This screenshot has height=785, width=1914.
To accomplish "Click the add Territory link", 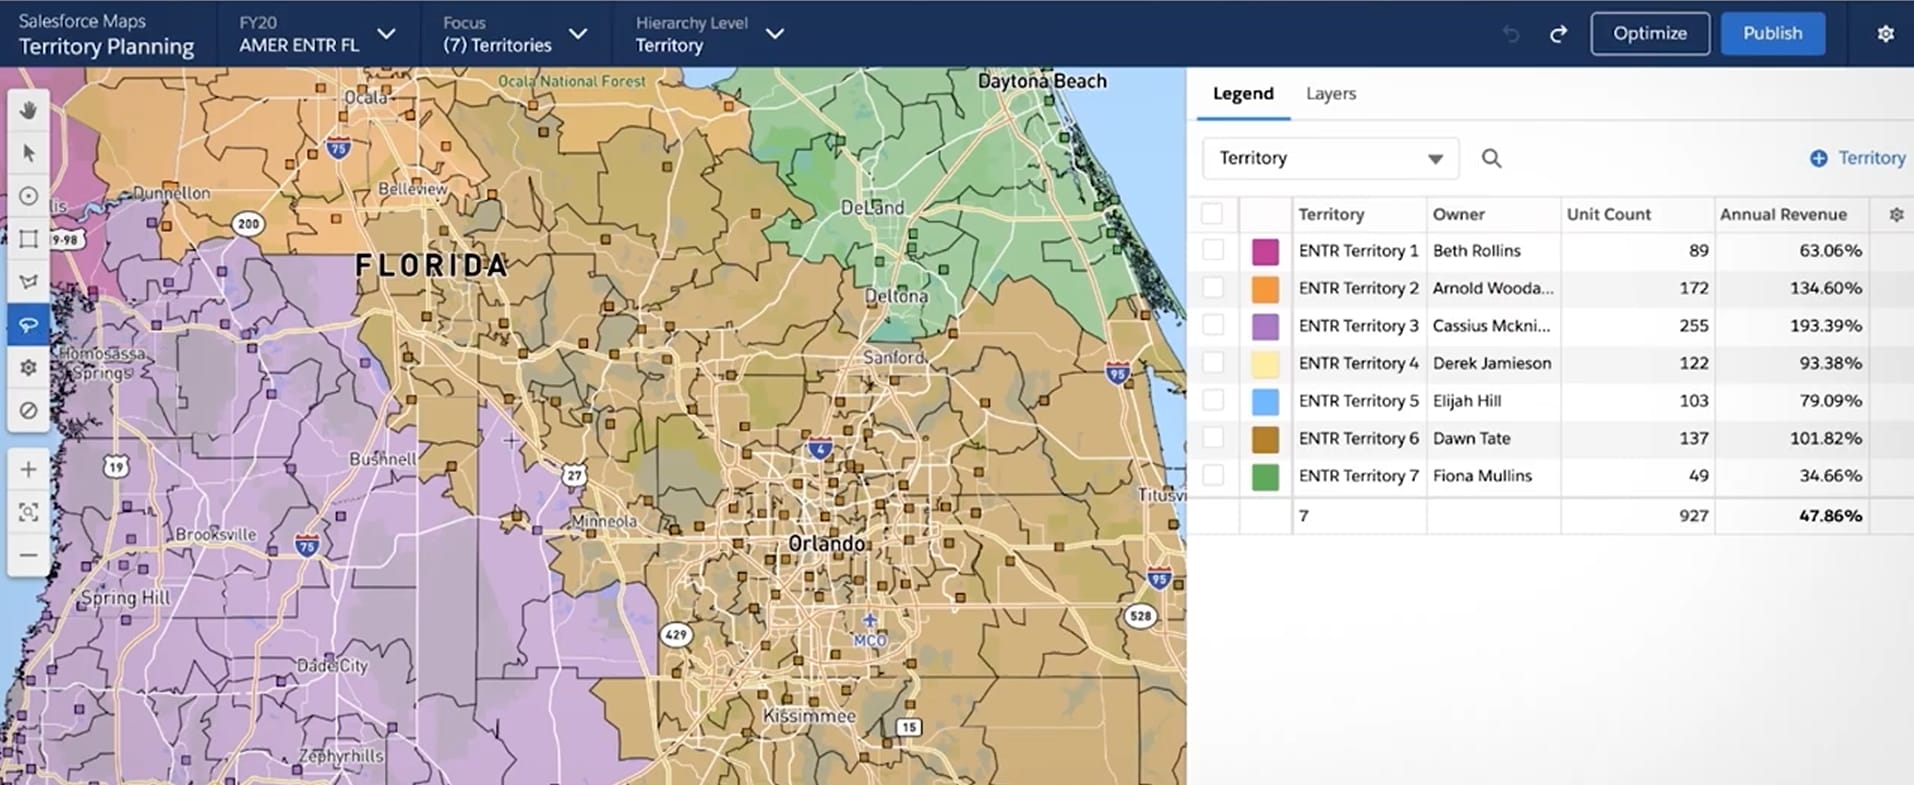I will click(1871, 158).
